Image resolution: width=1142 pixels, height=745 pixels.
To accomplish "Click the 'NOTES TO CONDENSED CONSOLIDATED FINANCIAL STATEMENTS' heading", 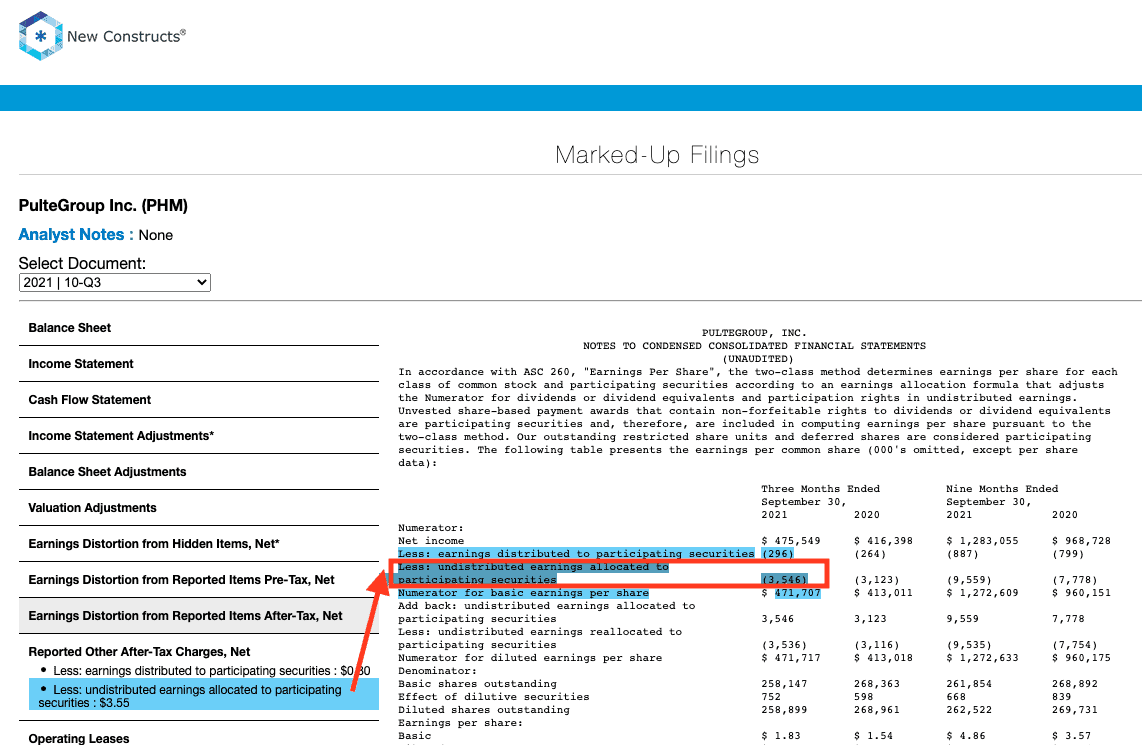I will coord(755,346).
